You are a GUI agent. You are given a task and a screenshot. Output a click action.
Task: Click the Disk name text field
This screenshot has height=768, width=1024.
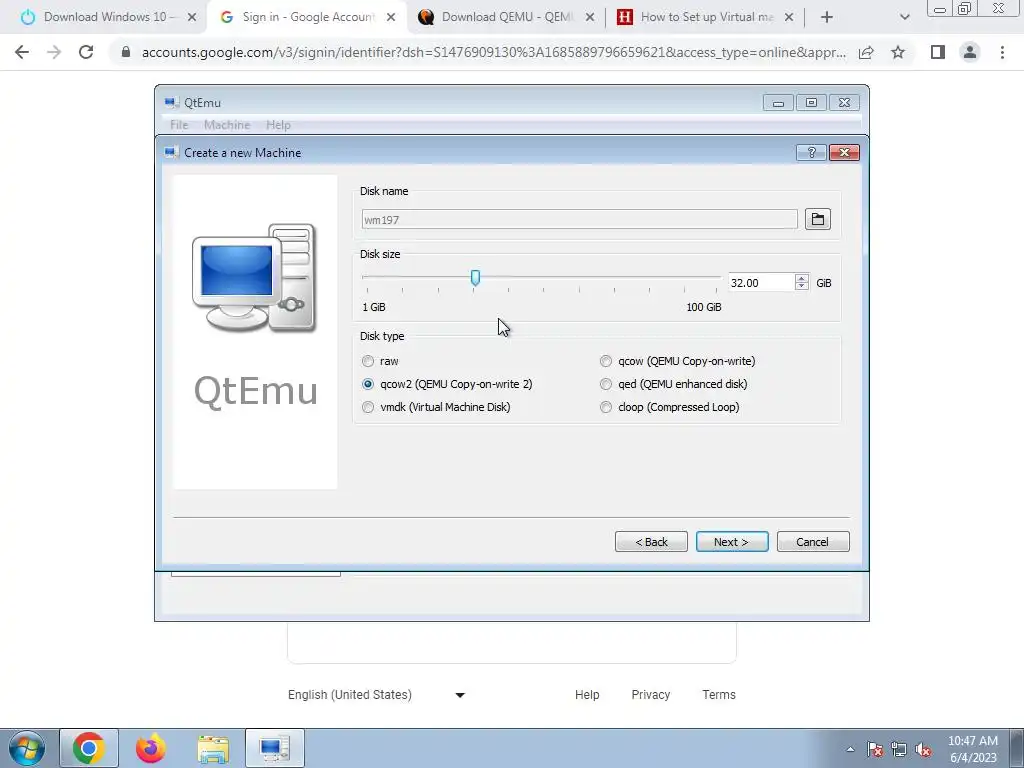(x=579, y=219)
